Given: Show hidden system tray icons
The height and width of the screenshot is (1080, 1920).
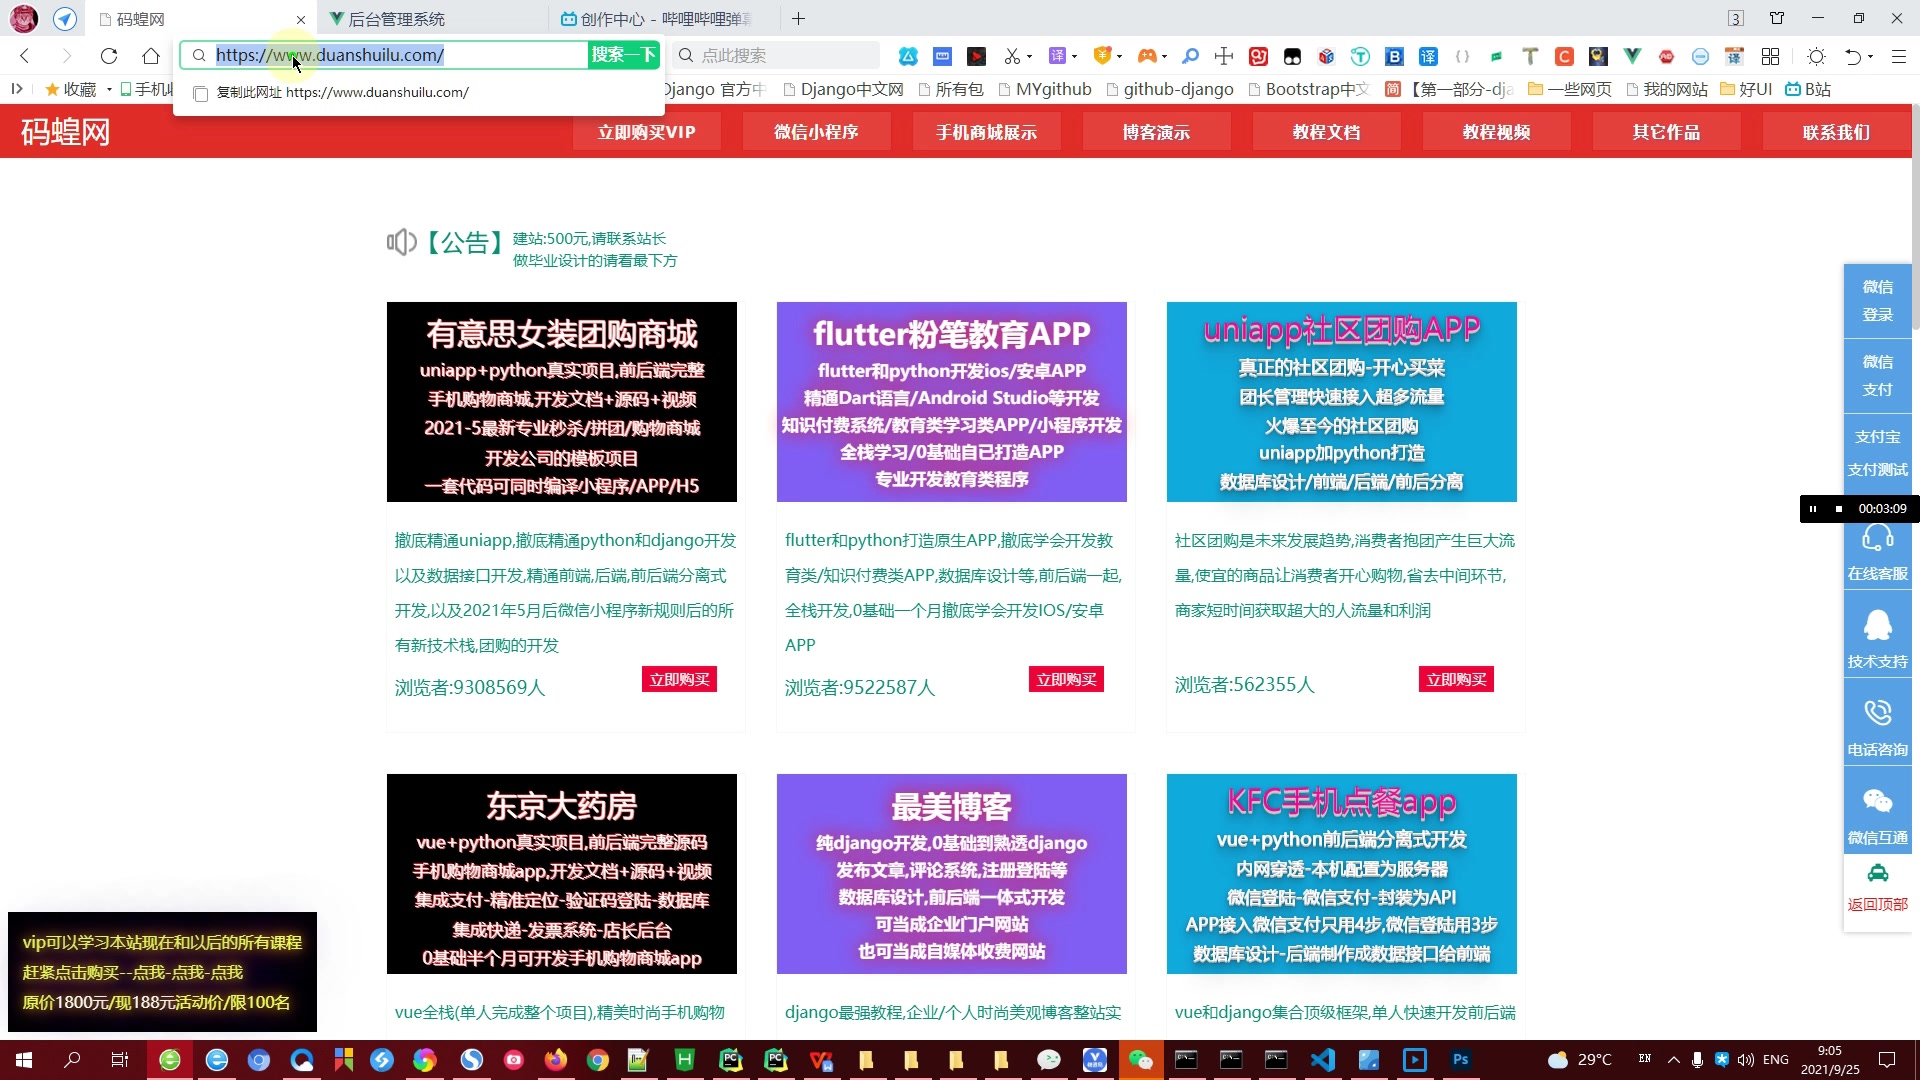Looking at the screenshot, I should pos(1674,1060).
